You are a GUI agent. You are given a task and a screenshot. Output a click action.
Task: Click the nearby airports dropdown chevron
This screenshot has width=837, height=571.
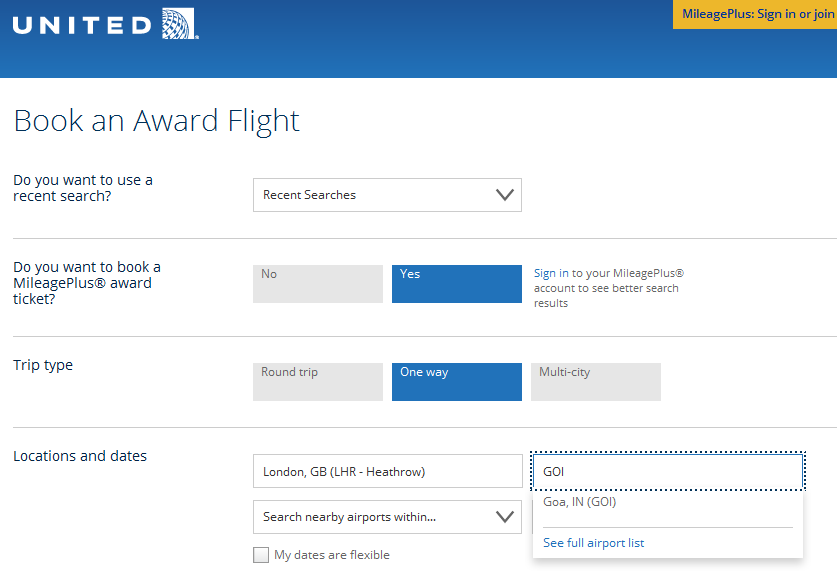tap(505, 517)
